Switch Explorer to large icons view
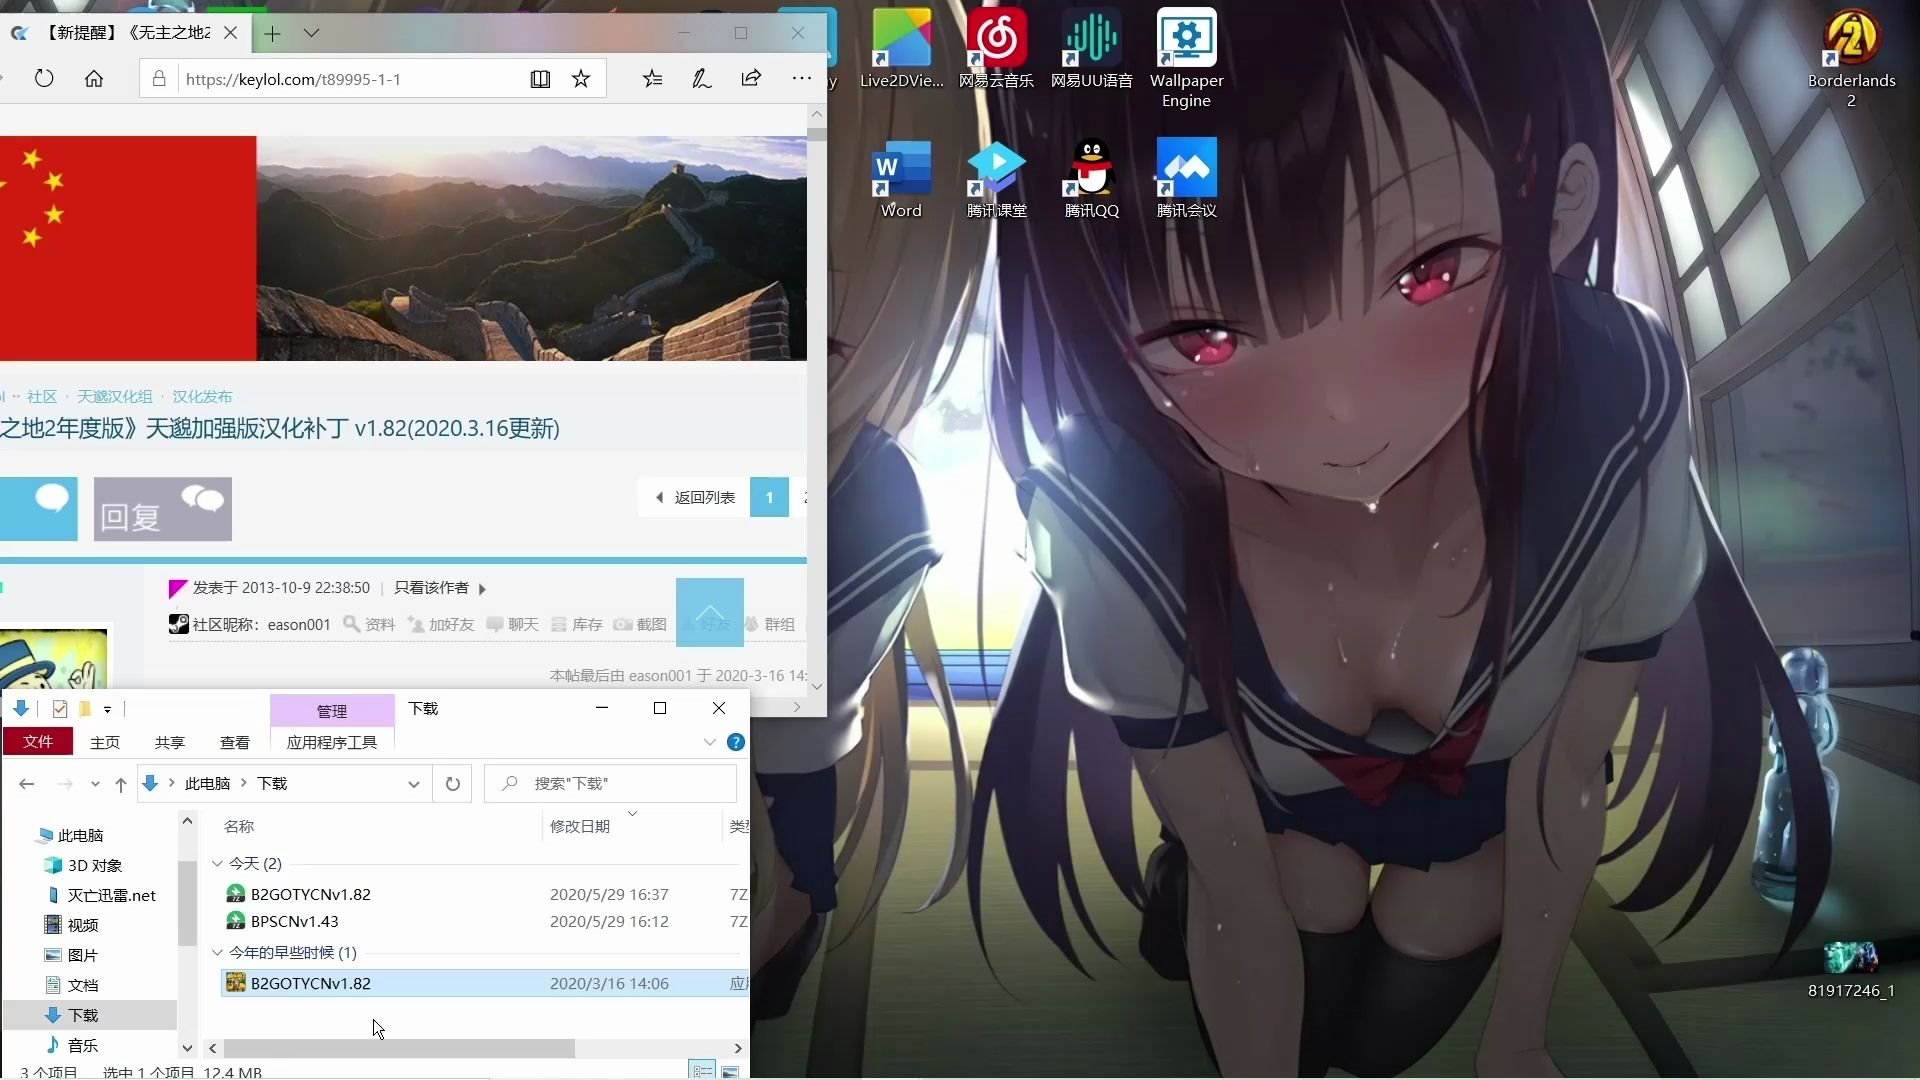 (731, 1071)
